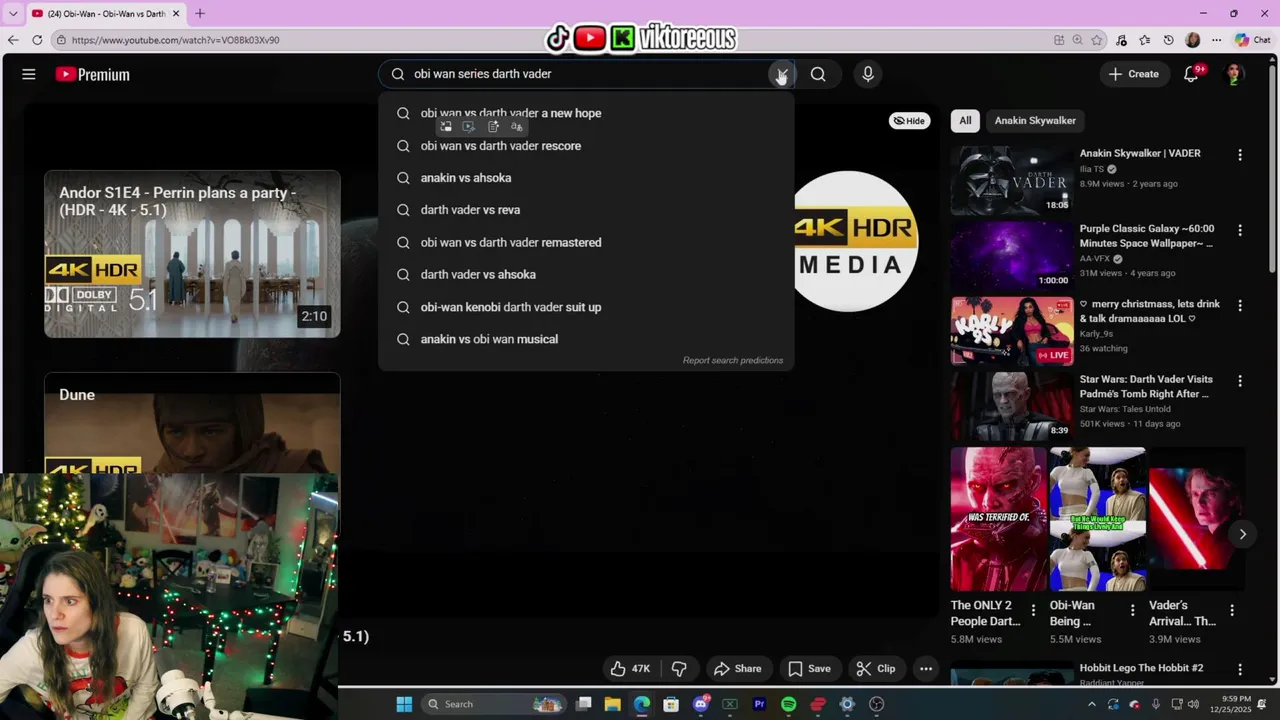Open Anakin Skywalker | VADER thumbnail
1280x720 pixels.
click(1012, 181)
